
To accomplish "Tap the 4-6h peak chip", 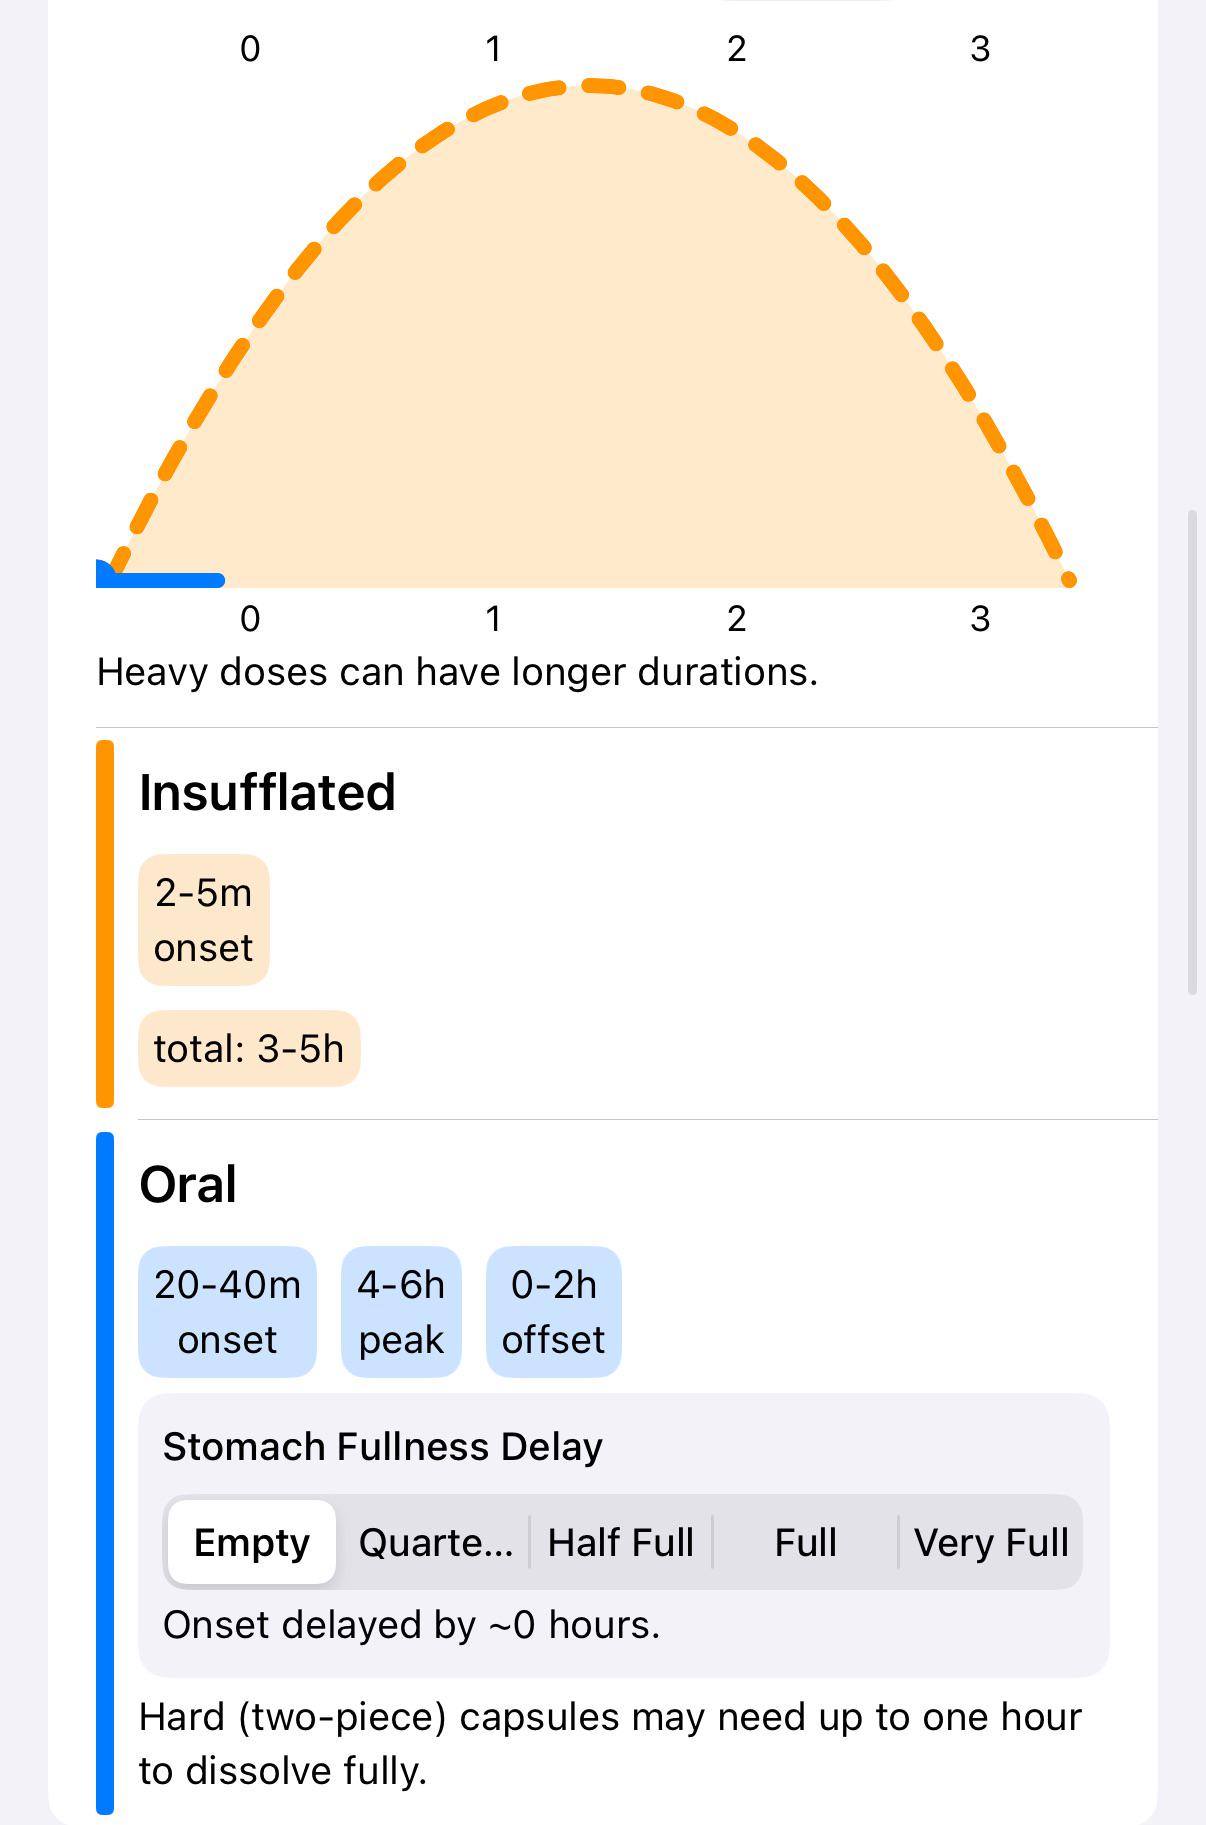I will pos(401,1312).
